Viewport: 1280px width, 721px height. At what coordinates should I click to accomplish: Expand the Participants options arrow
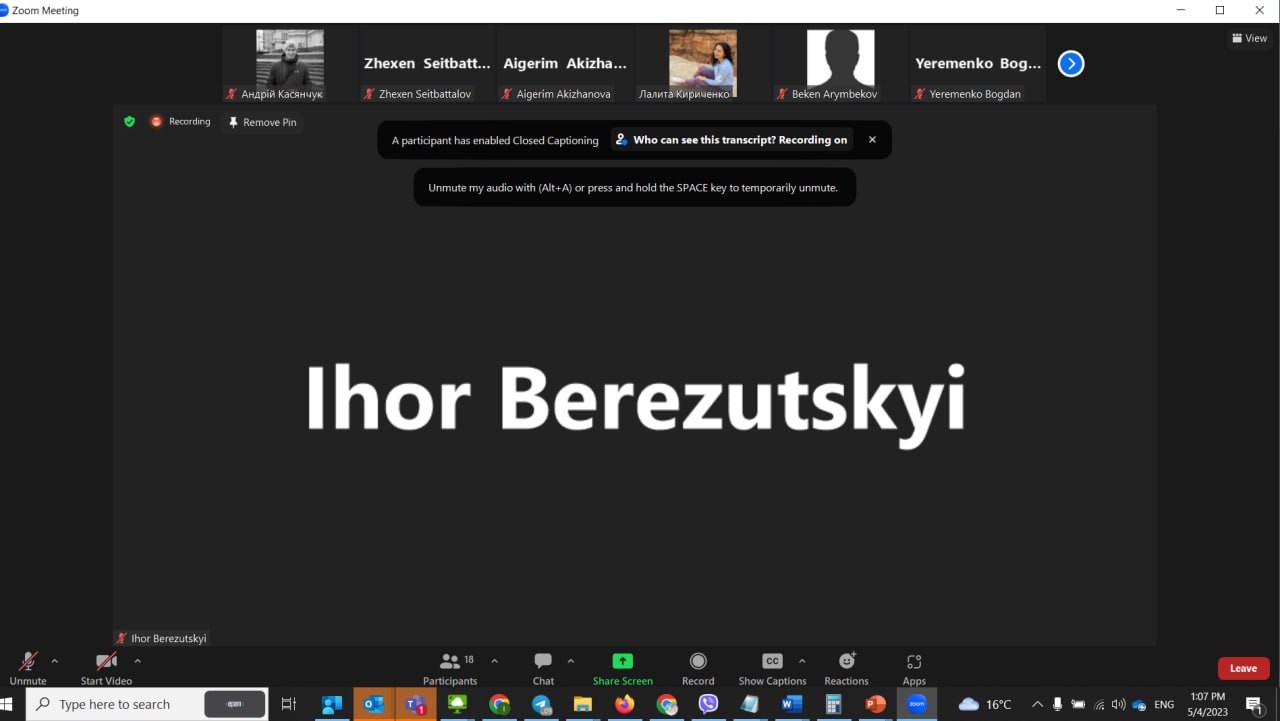coord(494,661)
